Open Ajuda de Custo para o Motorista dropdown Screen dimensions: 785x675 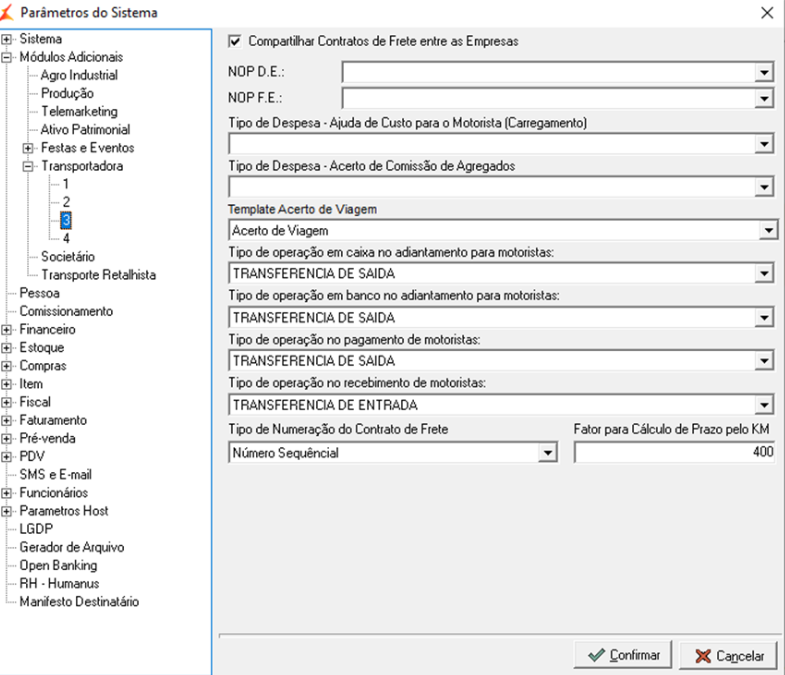click(x=764, y=145)
